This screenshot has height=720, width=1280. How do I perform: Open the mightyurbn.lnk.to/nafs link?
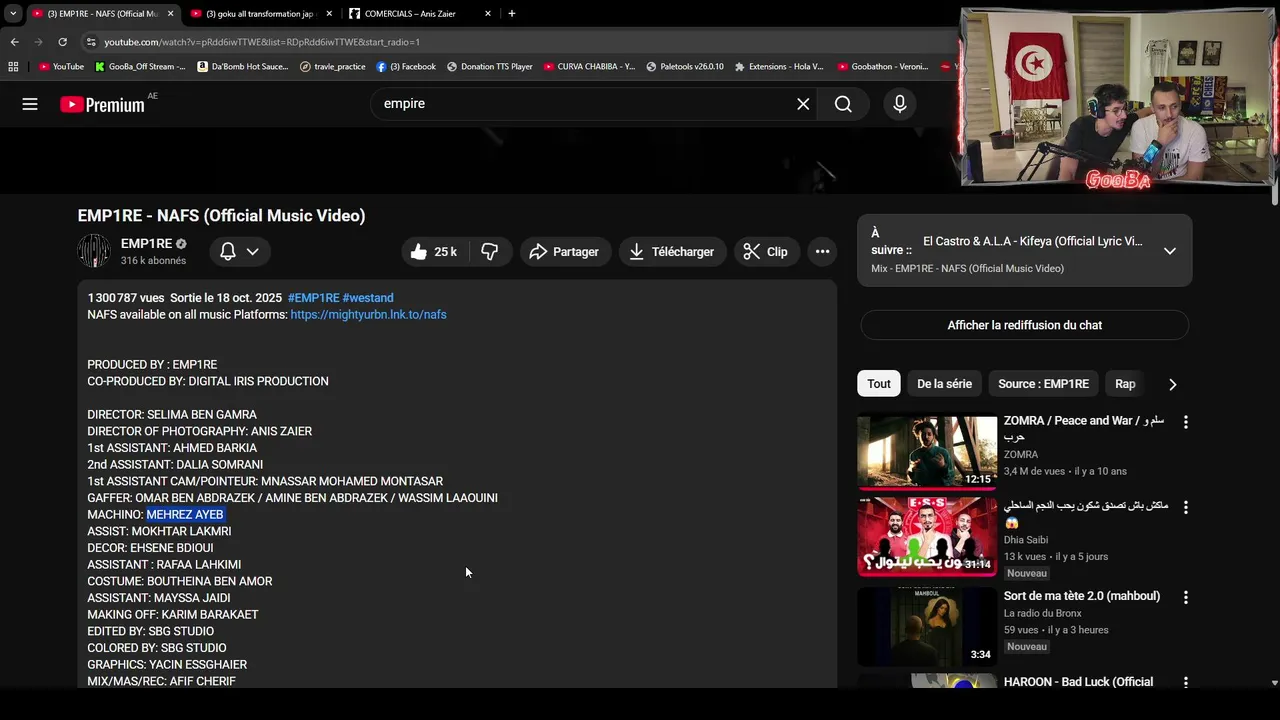pyautogui.click(x=368, y=315)
